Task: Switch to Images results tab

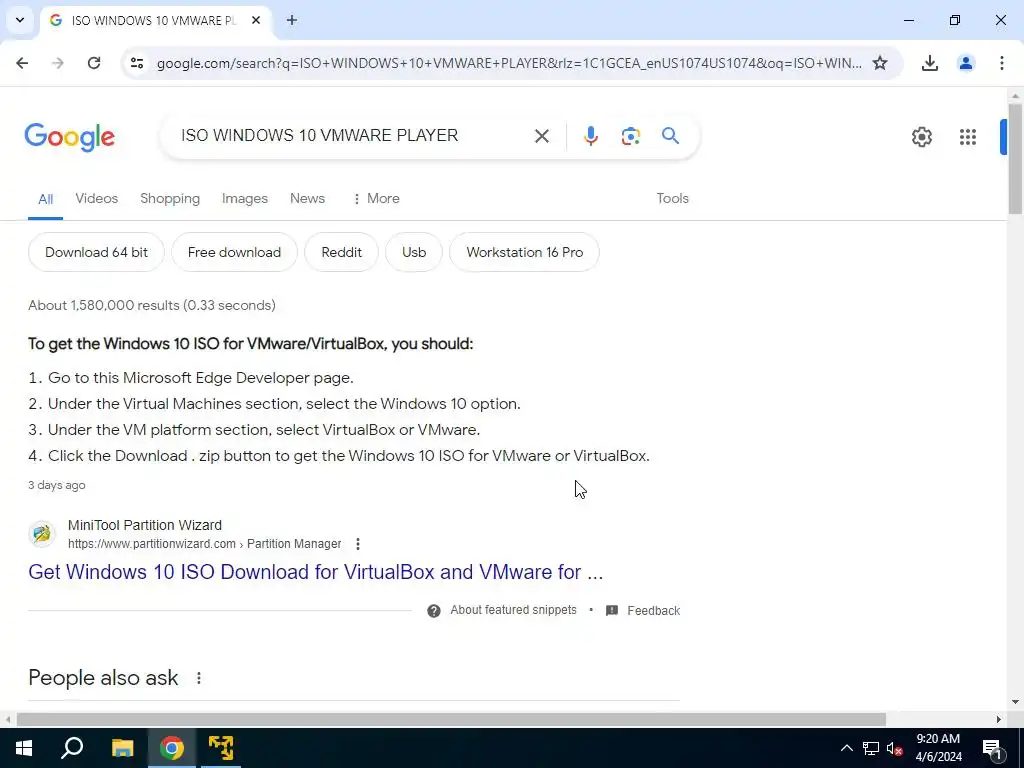Action: click(245, 199)
